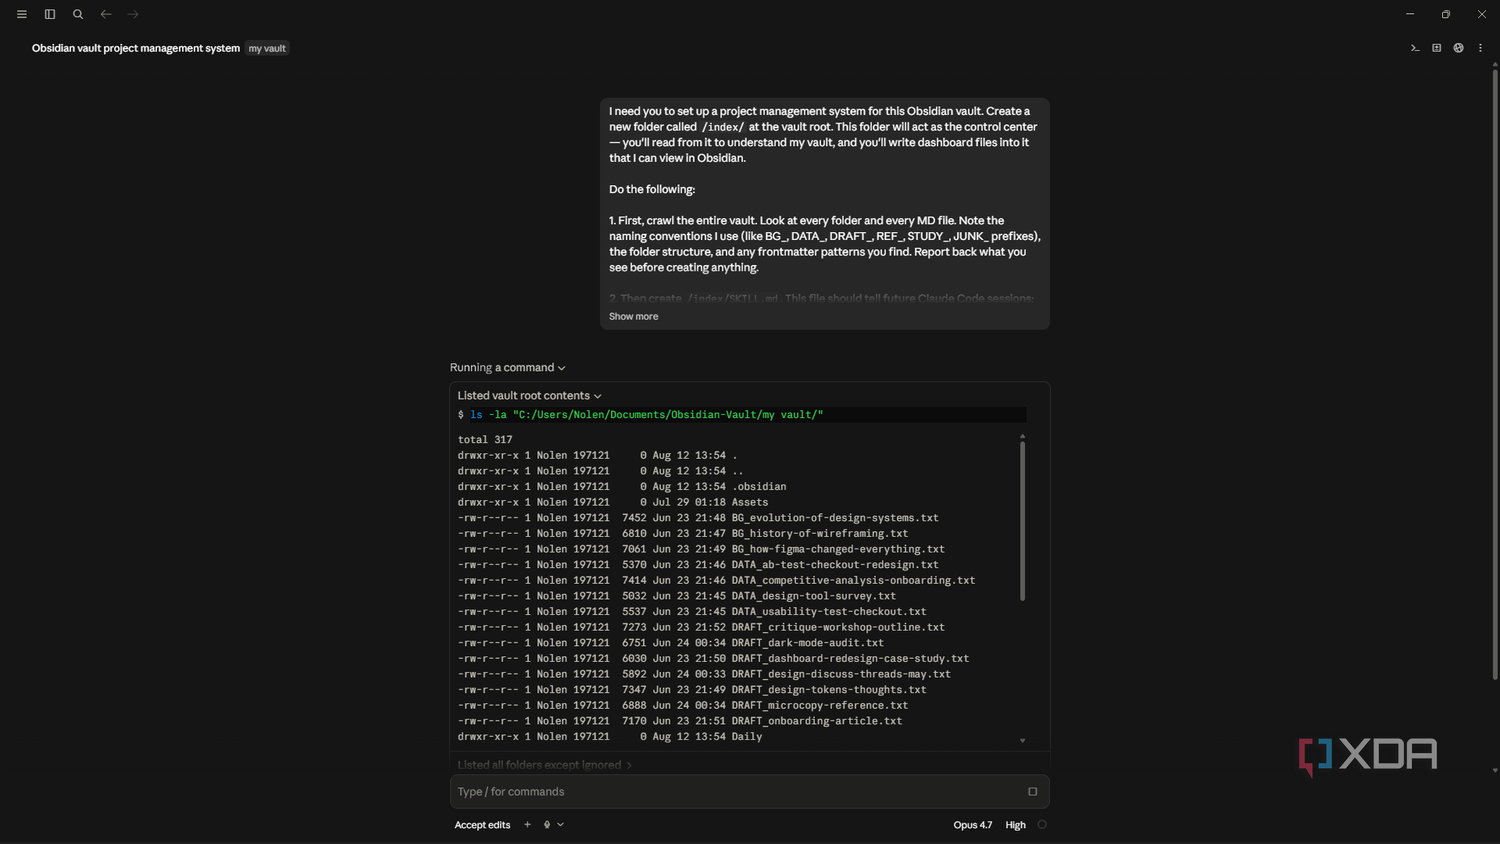This screenshot has height=844, width=1500.
Task: Click the terminal output scroll-down arrow
Action: click(x=1022, y=741)
